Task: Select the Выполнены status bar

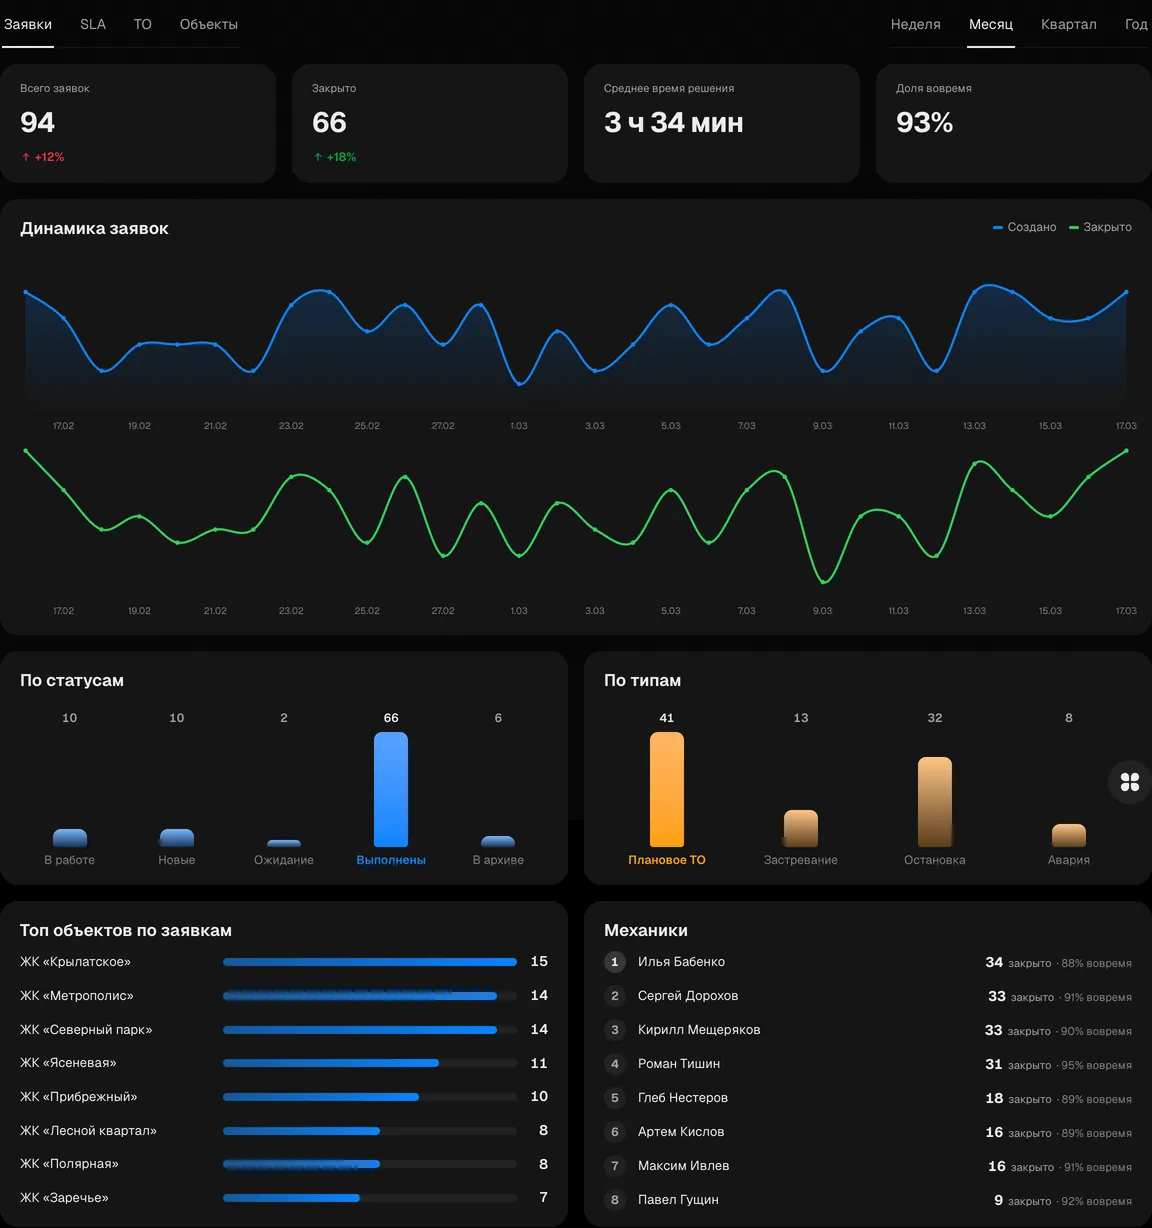Action: [391, 790]
